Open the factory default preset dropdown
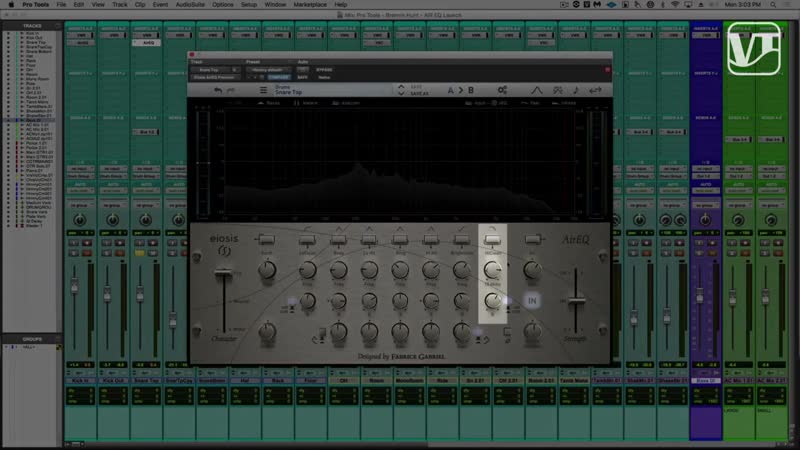The height and width of the screenshot is (450, 800). (268, 70)
